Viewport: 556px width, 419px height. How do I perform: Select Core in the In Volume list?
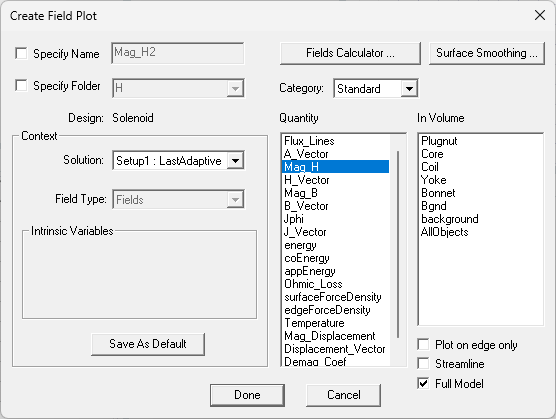click(480, 154)
